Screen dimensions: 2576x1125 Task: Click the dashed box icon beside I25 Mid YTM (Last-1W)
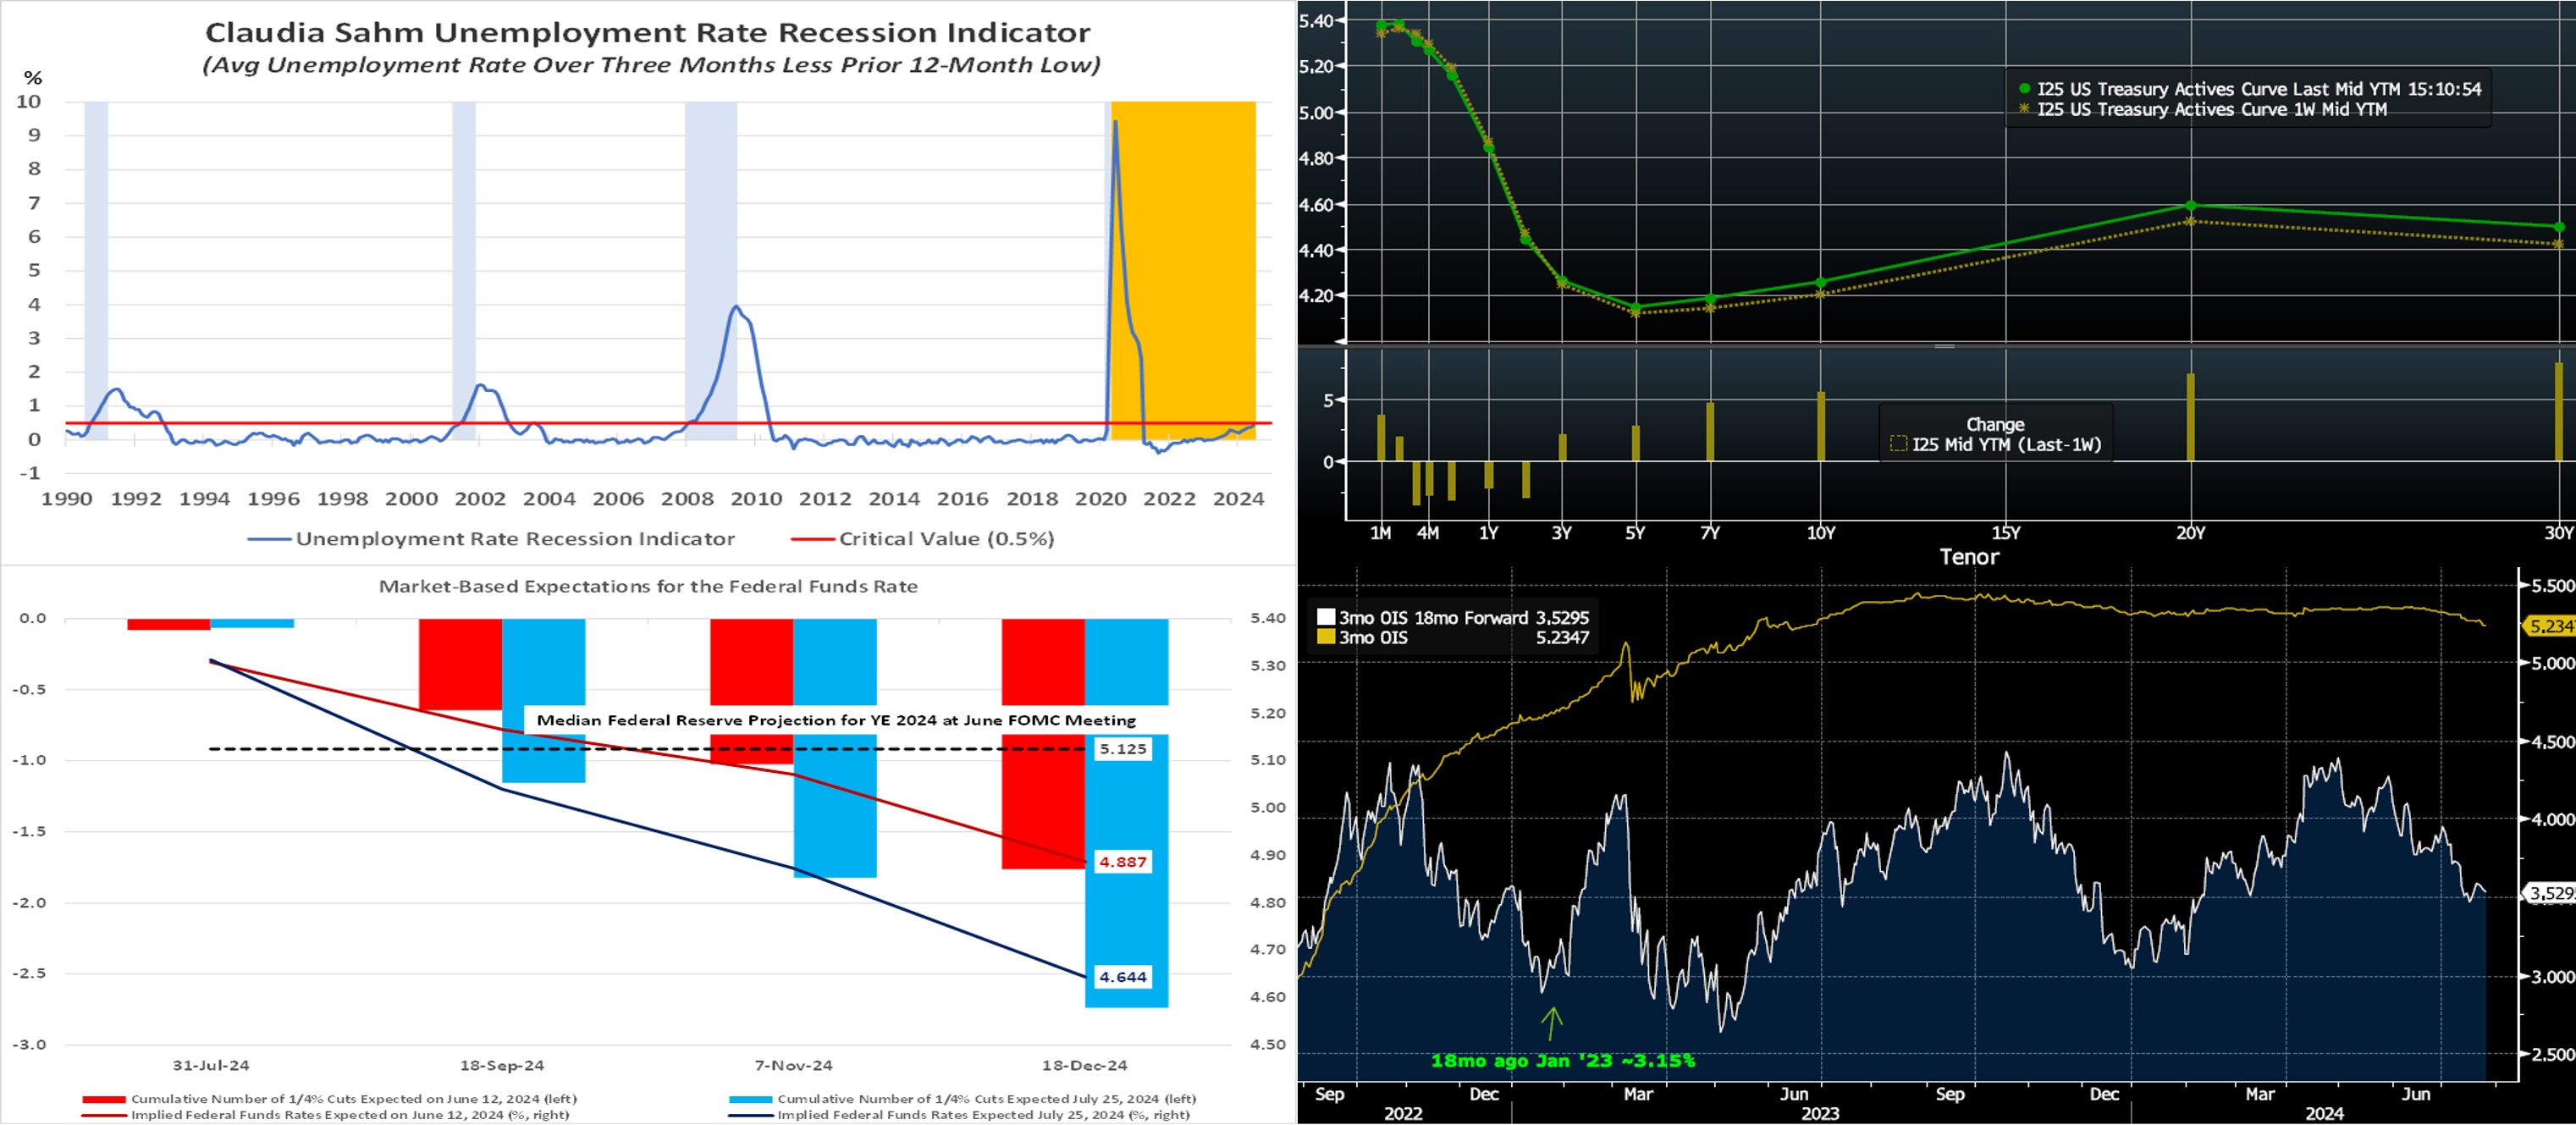(x=1897, y=444)
